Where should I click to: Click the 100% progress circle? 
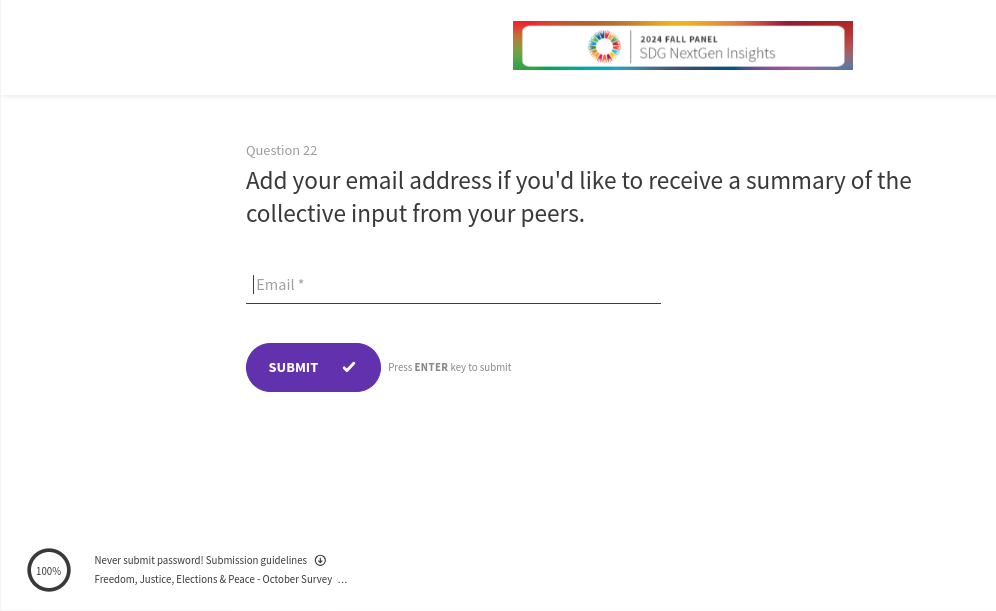[x=49, y=570]
